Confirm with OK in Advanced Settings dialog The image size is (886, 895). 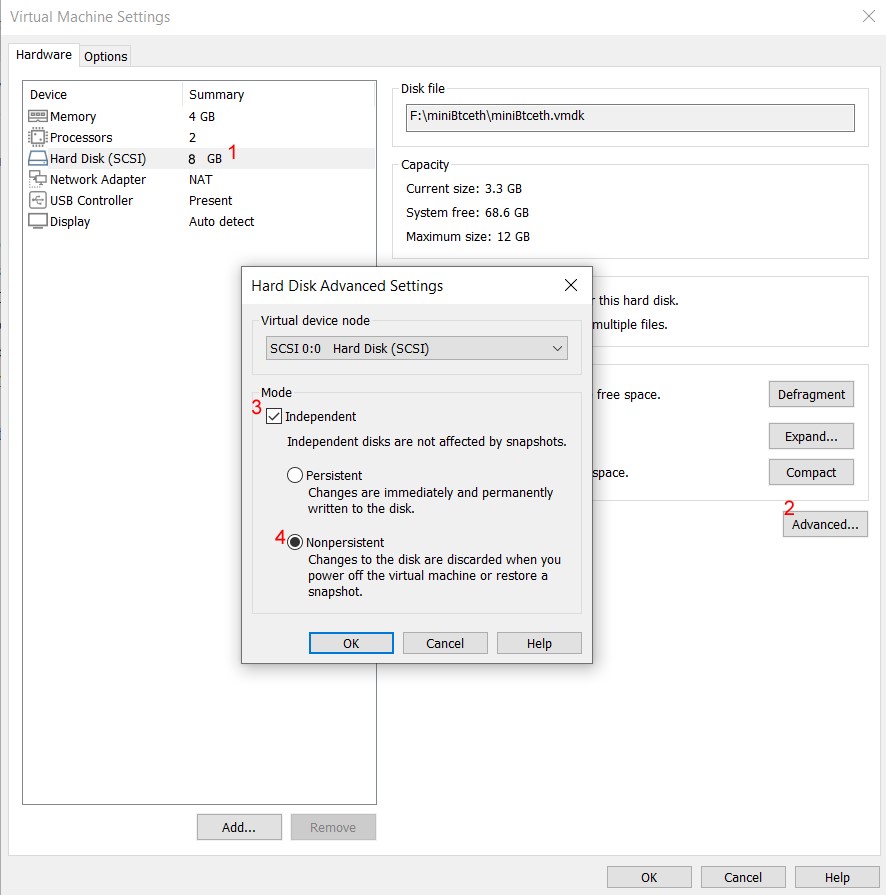point(351,644)
